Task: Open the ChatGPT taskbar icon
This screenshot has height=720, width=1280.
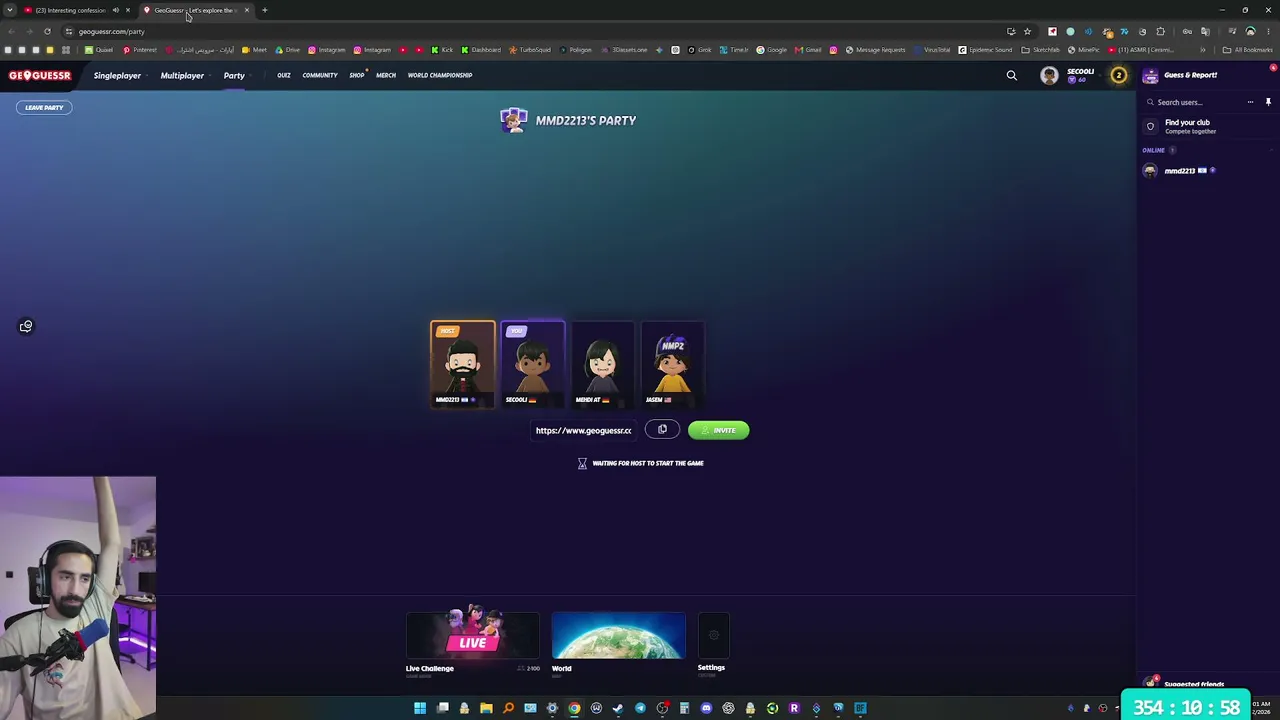Action: pos(728,708)
